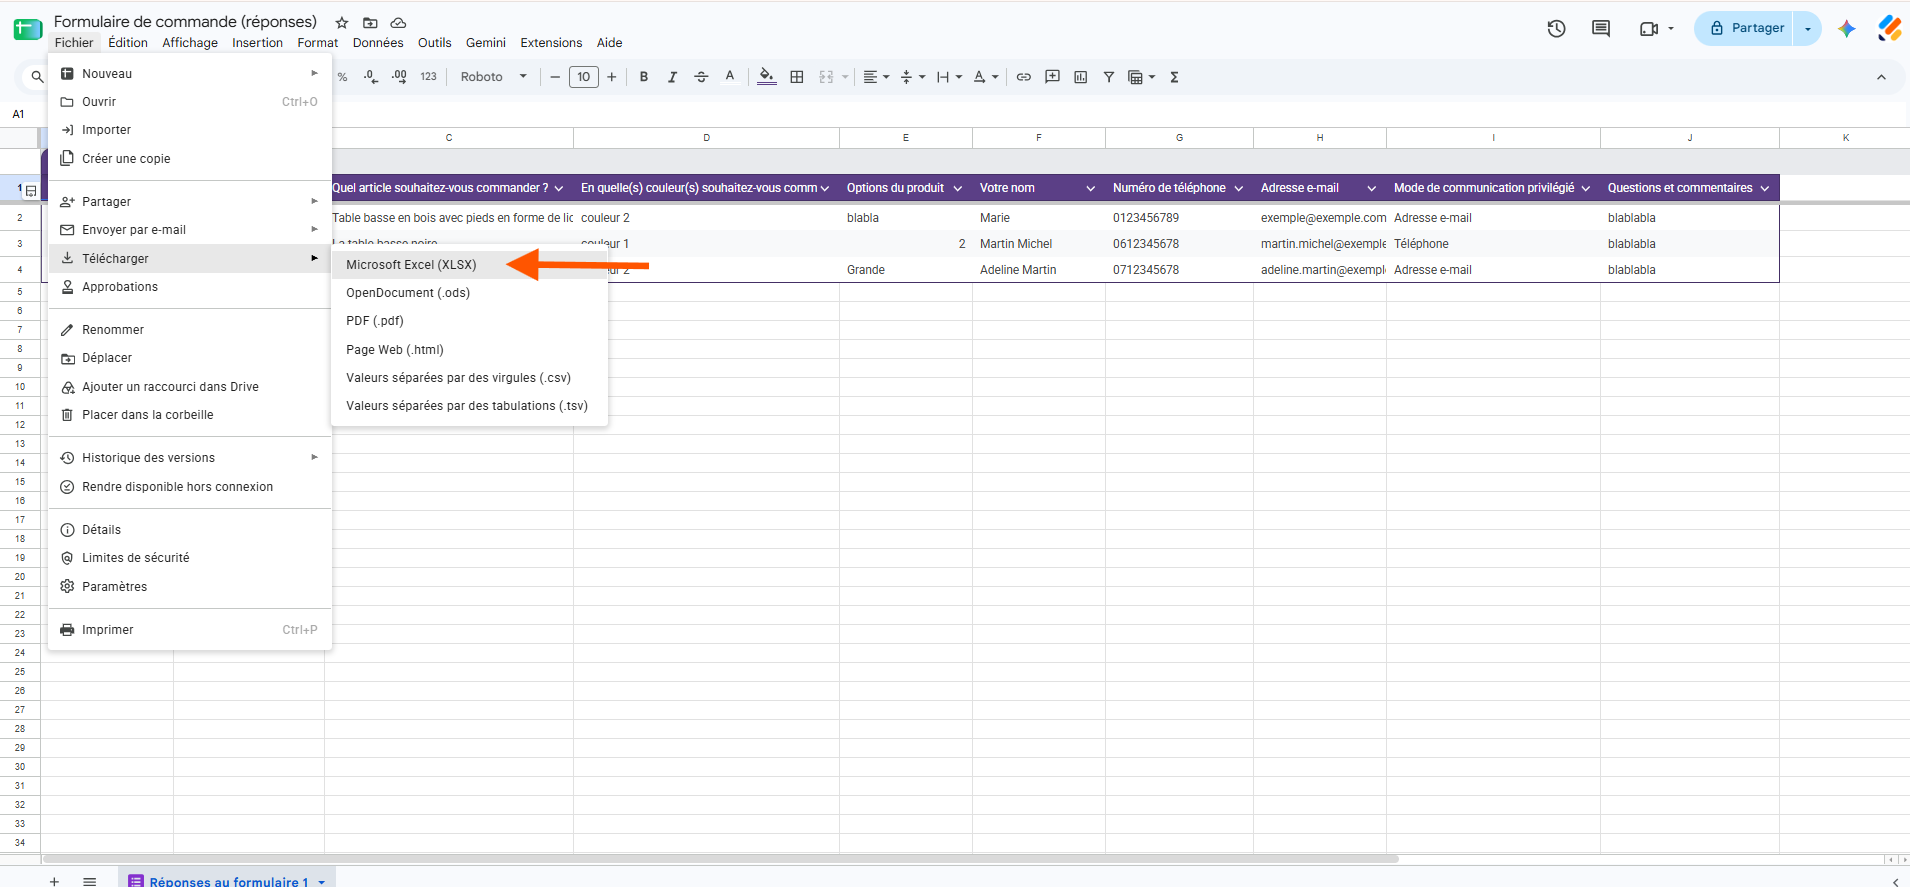
Task: Toggle italic text formatting
Action: pos(672,77)
